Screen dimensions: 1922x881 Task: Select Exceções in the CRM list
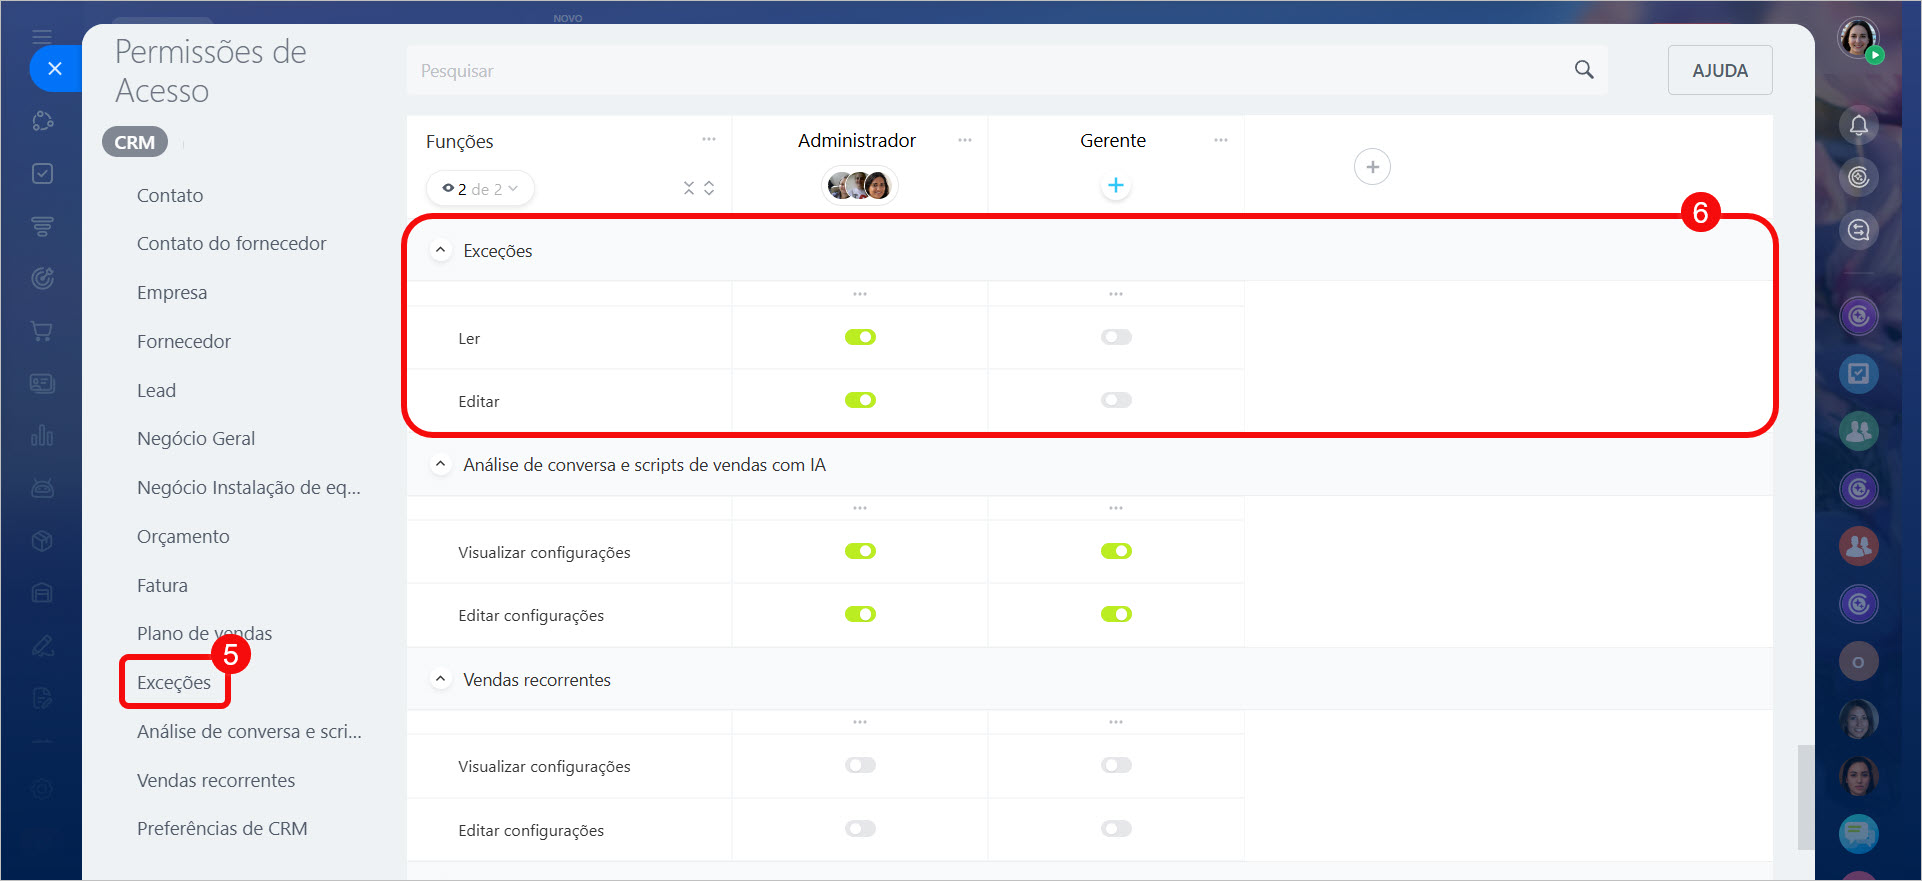174,682
